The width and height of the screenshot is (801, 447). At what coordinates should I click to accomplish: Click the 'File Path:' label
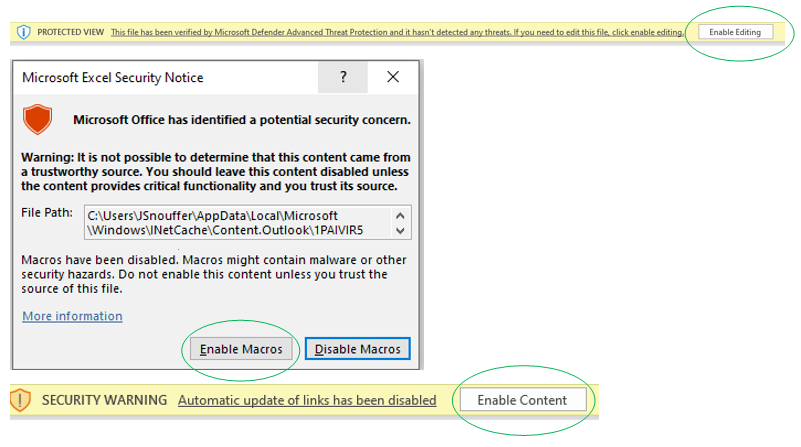point(47,213)
